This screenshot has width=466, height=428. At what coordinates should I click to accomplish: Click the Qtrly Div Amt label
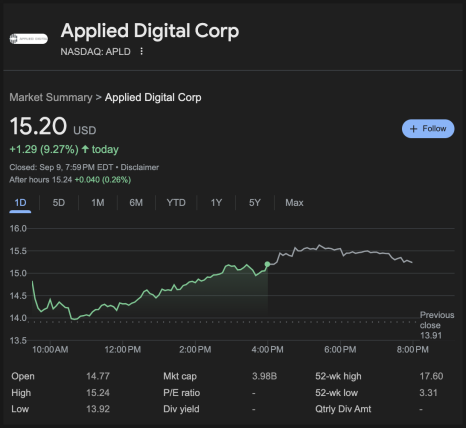click(343, 409)
